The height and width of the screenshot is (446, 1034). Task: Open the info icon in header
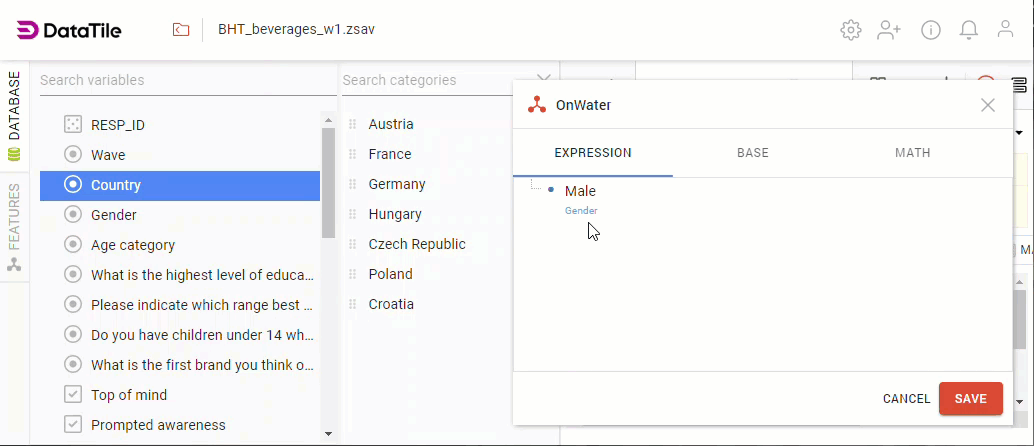pyautogui.click(x=931, y=30)
